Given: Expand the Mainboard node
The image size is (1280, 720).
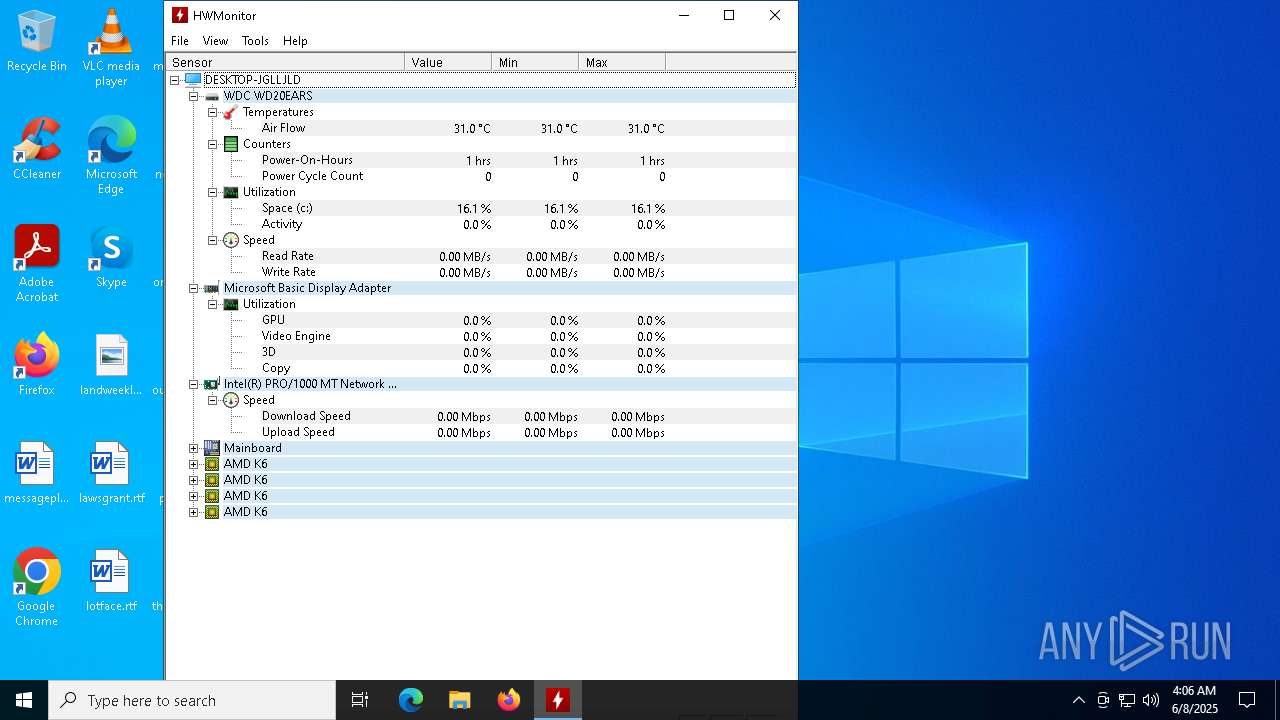Looking at the screenshot, I should tap(193, 448).
